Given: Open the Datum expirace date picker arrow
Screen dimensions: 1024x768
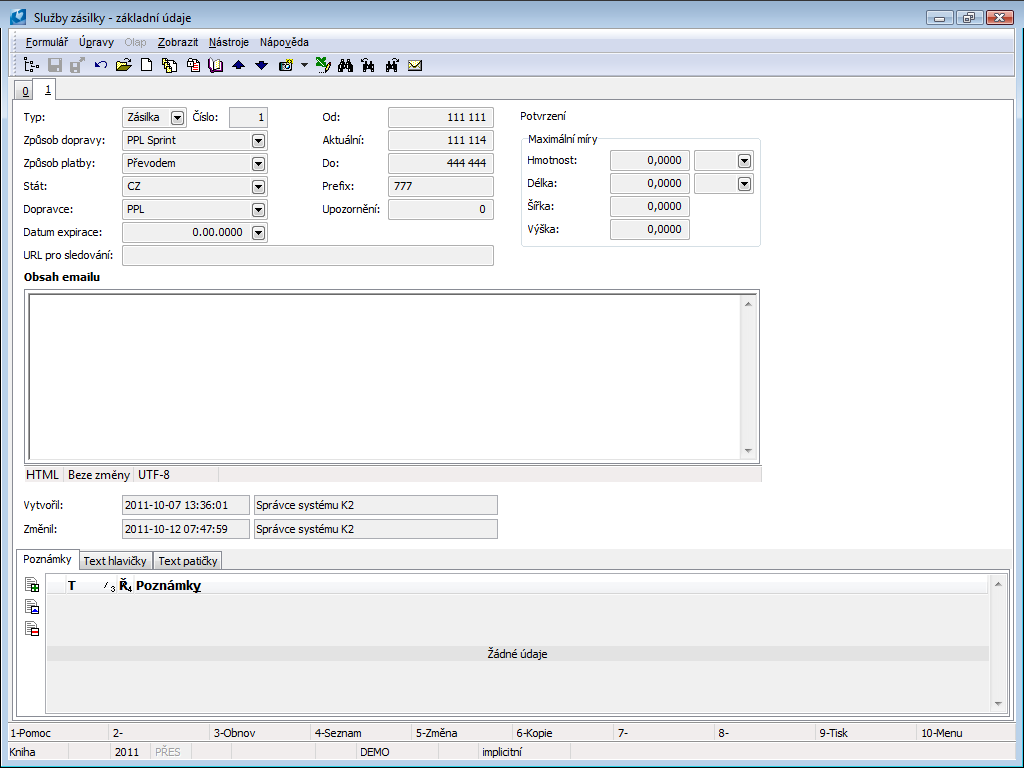Looking at the screenshot, I should point(259,233).
